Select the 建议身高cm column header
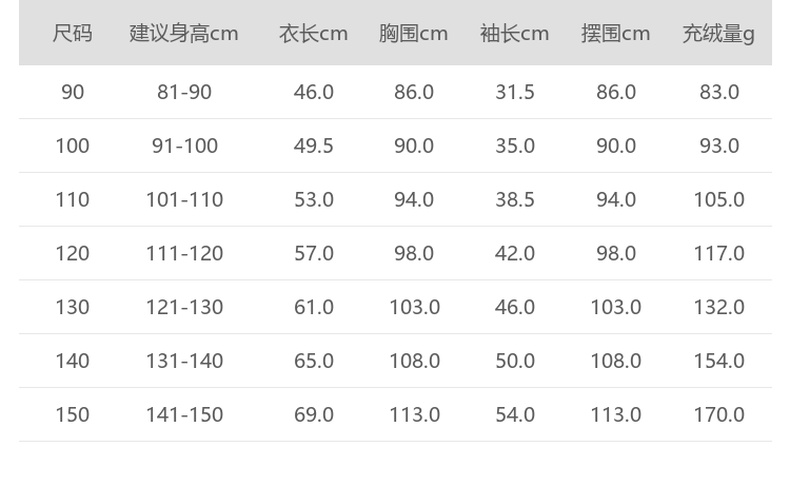The height and width of the screenshot is (485, 790). click(184, 33)
